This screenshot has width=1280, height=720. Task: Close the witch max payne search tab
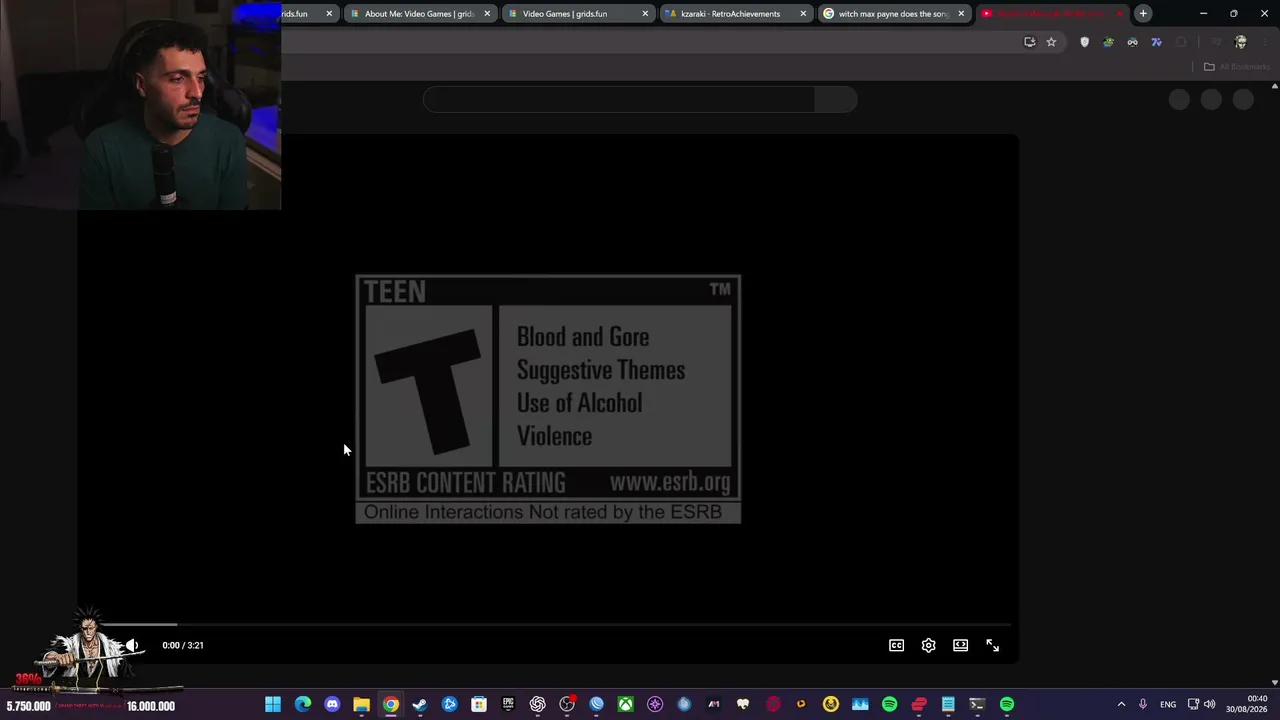tap(961, 14)
